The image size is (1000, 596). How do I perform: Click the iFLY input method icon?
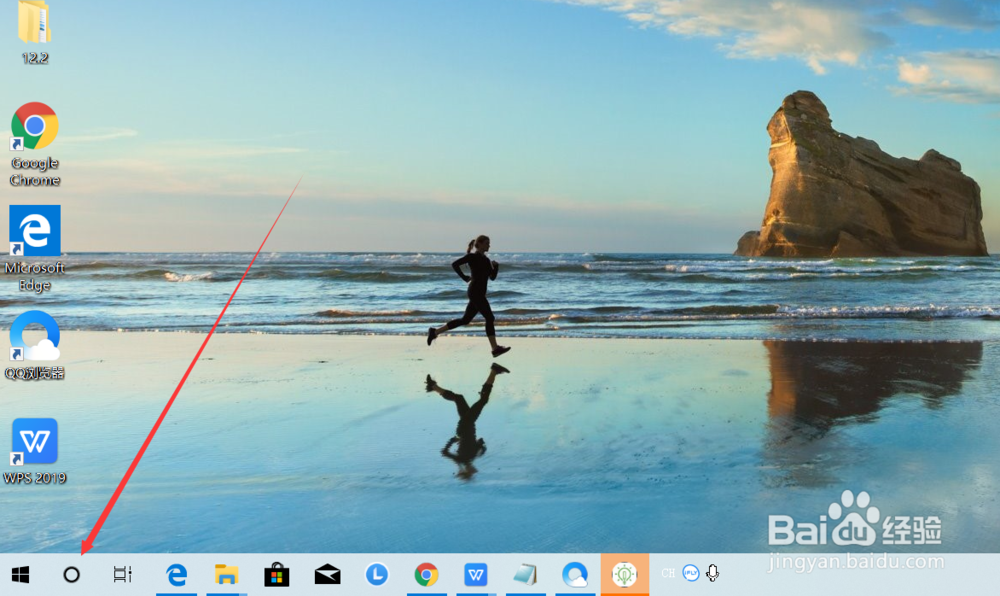[x=691, y=573]
